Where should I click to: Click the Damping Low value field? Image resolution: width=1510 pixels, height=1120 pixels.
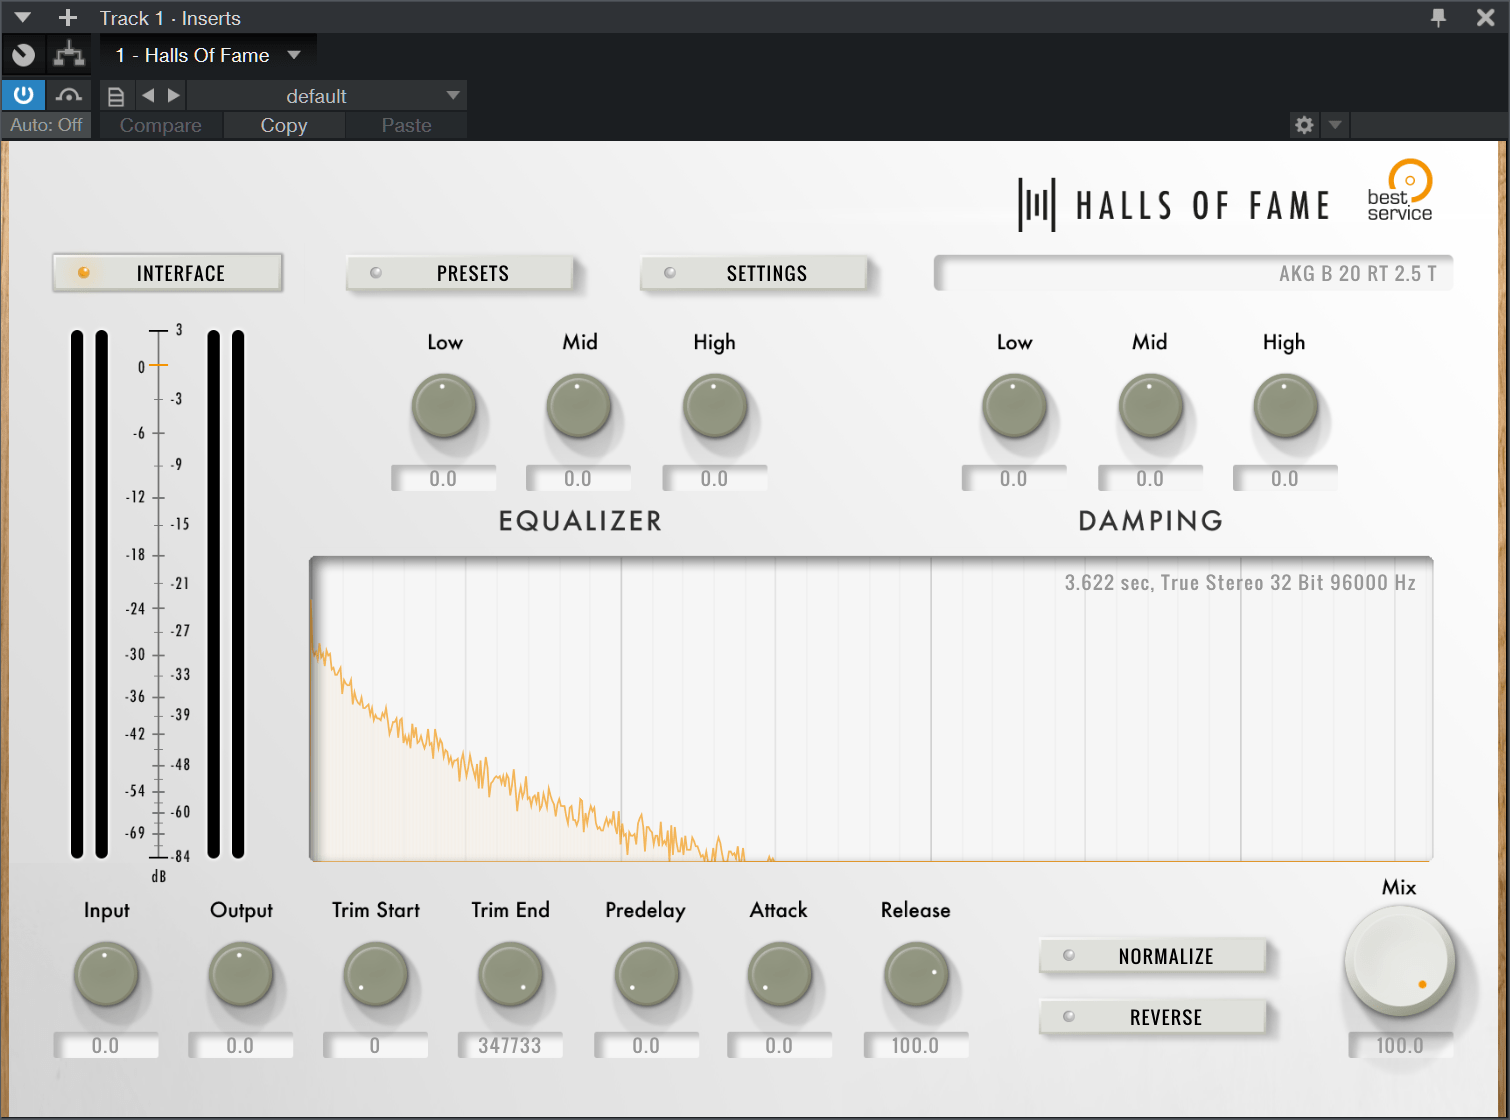(1014, 478)
